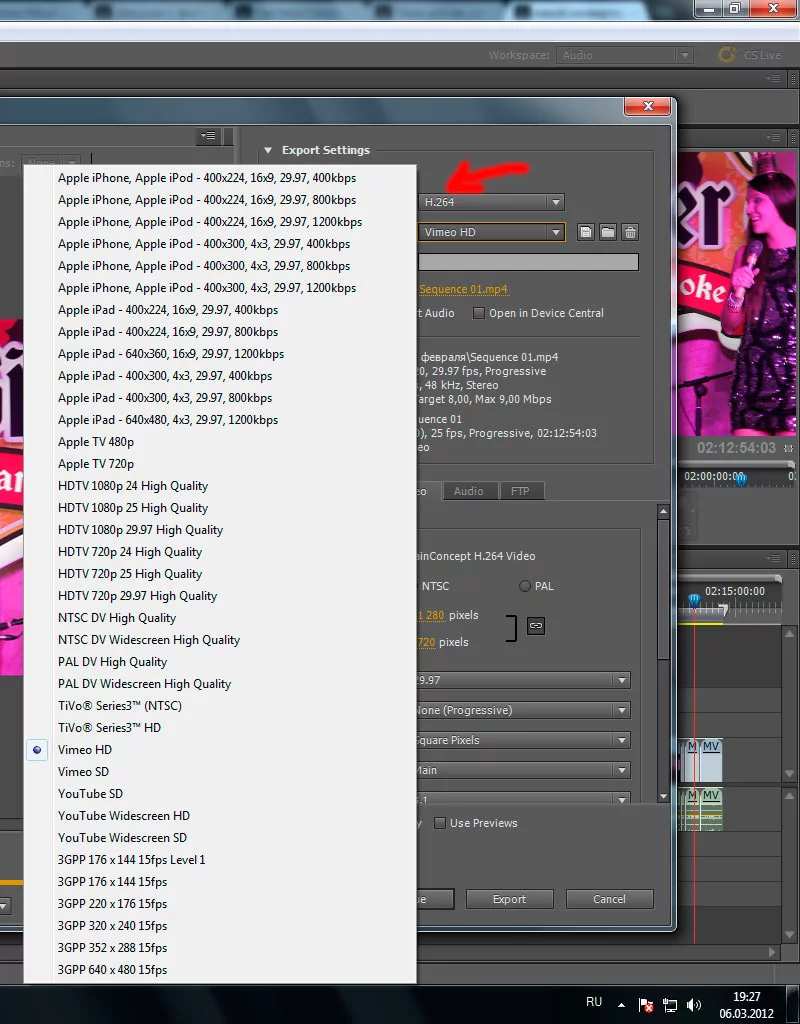Select the PAL radio button
This screenshot has height=1024, width=800.
[524, 586]
